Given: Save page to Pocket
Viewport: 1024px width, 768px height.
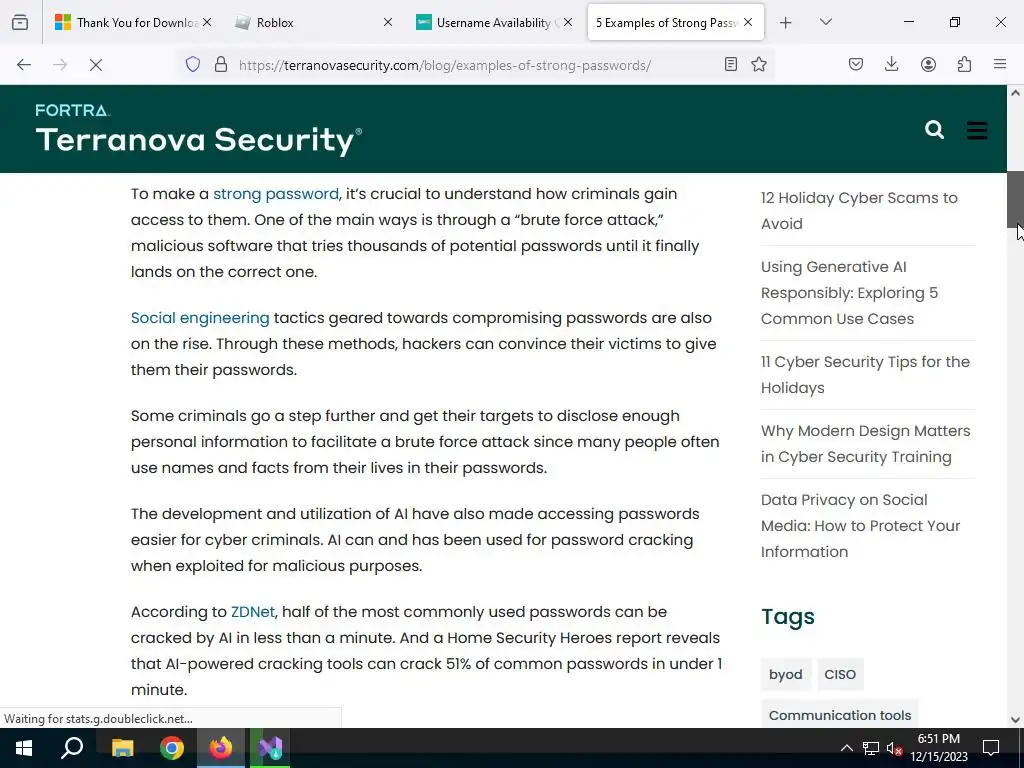Looking at the screenshot, I should pyautogui.click(x=856, y=64).
